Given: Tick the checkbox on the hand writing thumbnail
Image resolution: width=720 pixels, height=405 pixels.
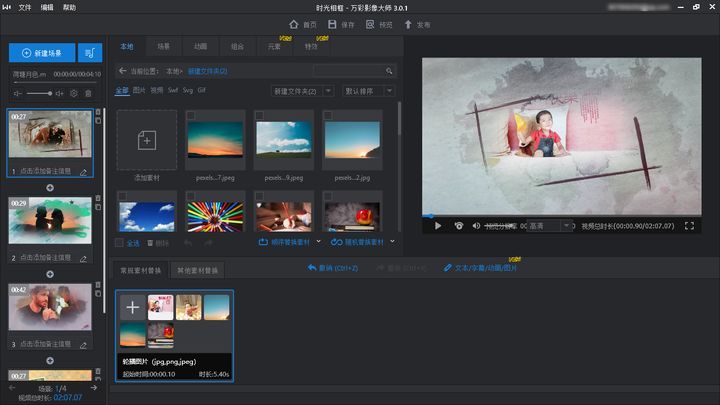Looking at the screenshot, I should point(259,196).
